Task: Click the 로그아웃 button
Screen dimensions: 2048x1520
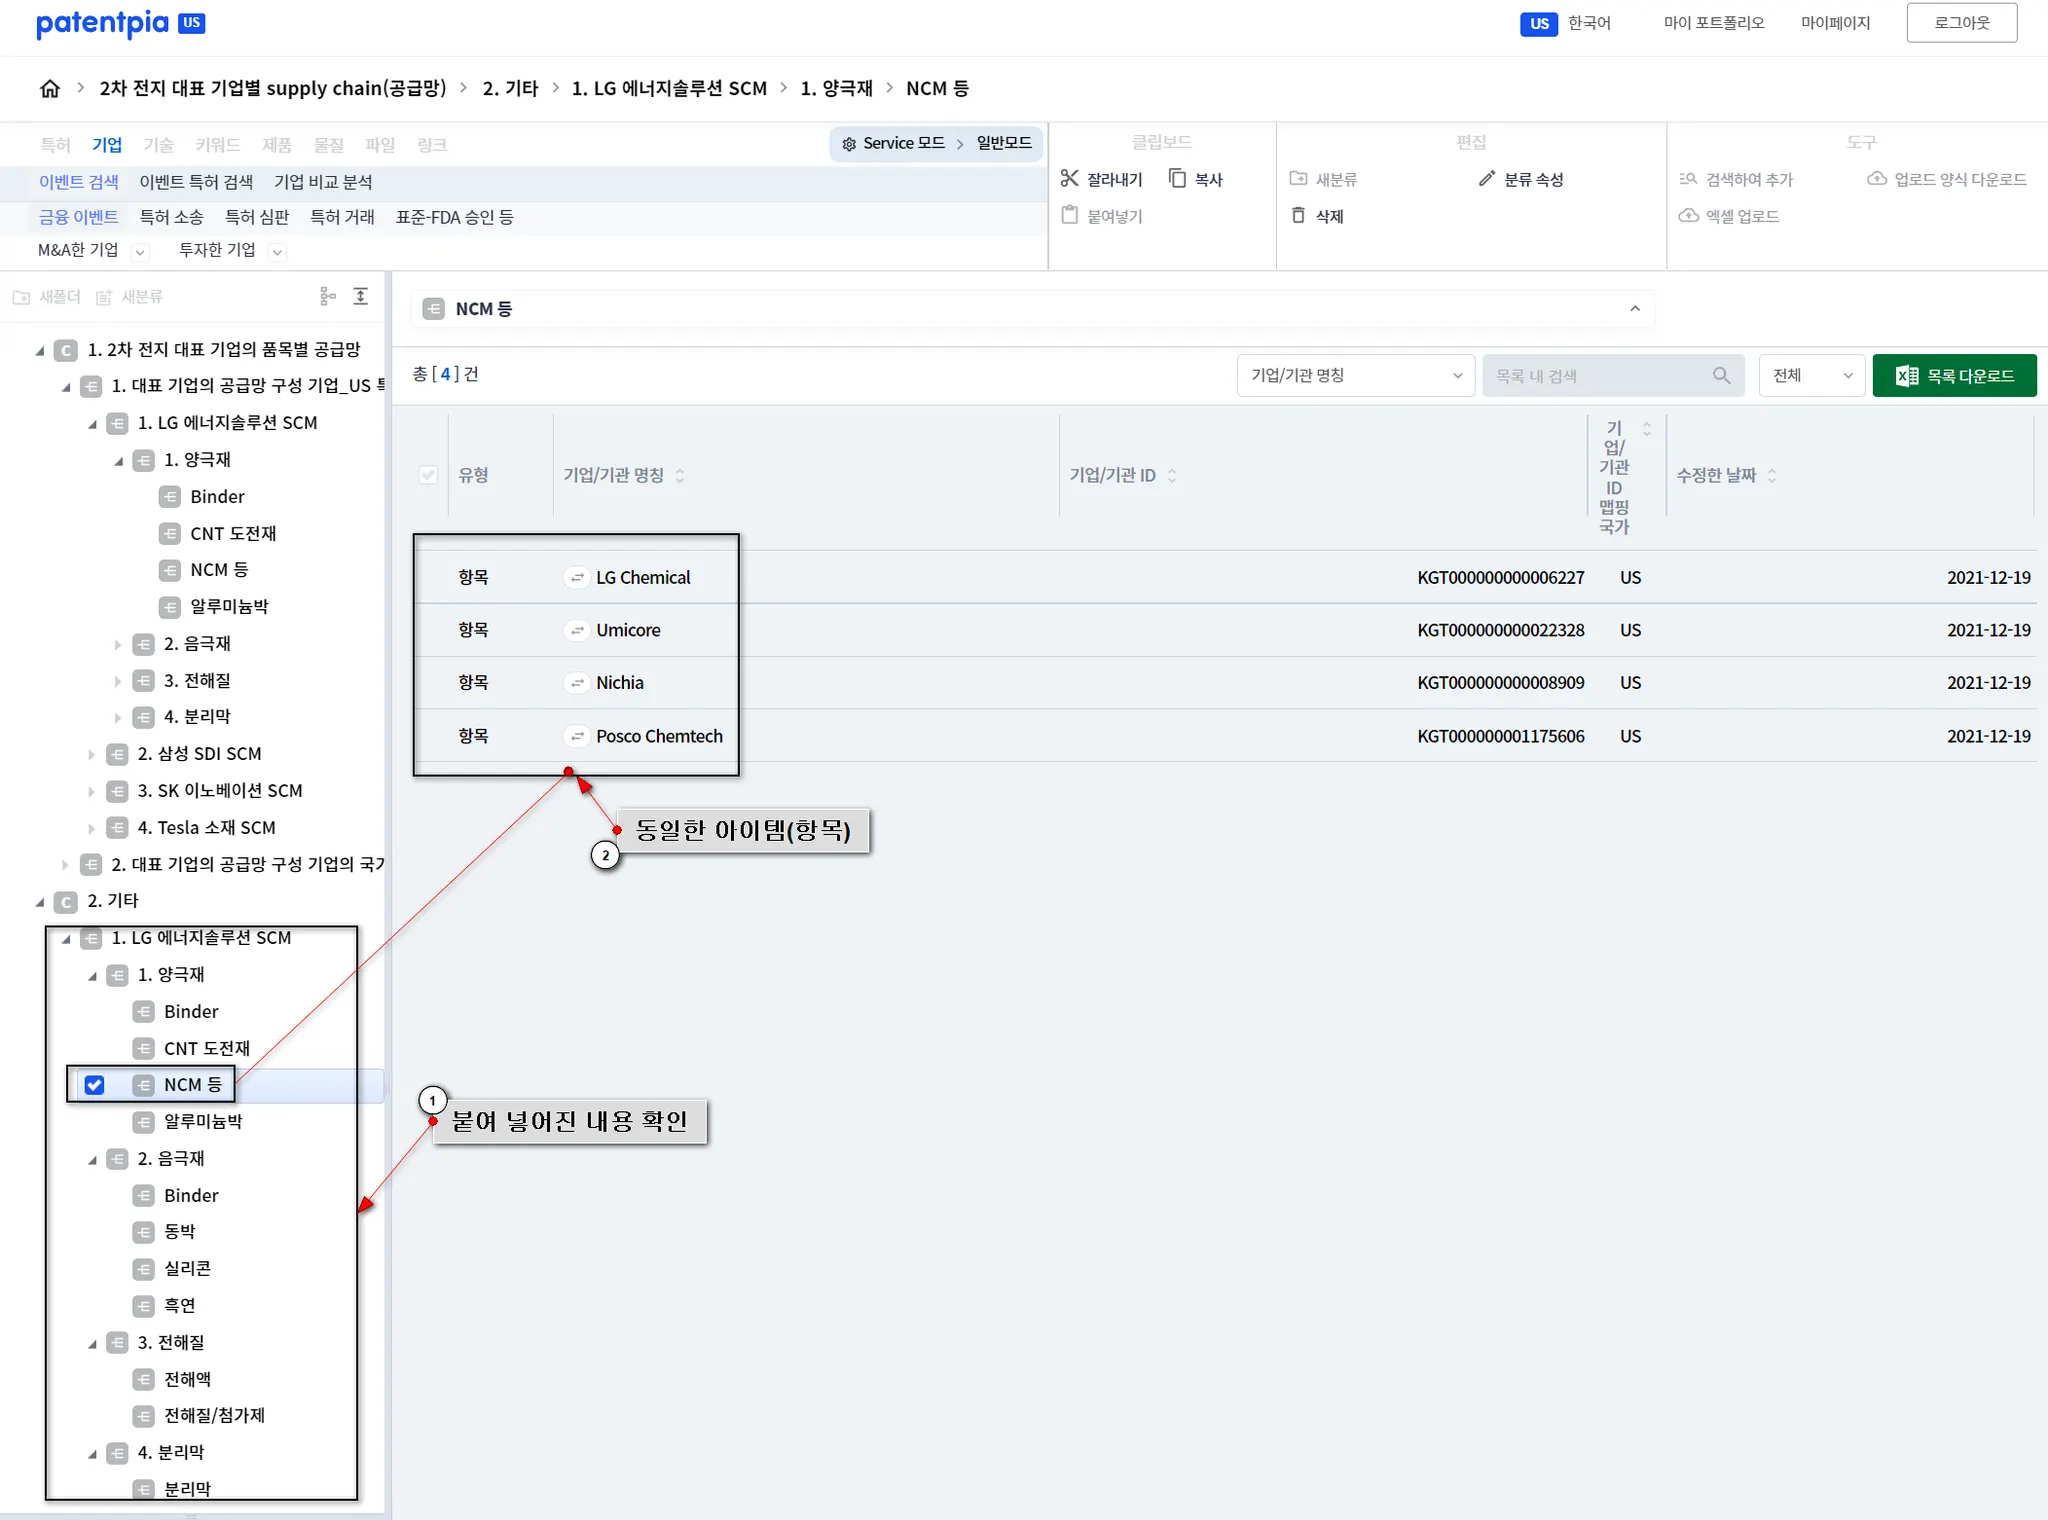Action: point(1961,23)
